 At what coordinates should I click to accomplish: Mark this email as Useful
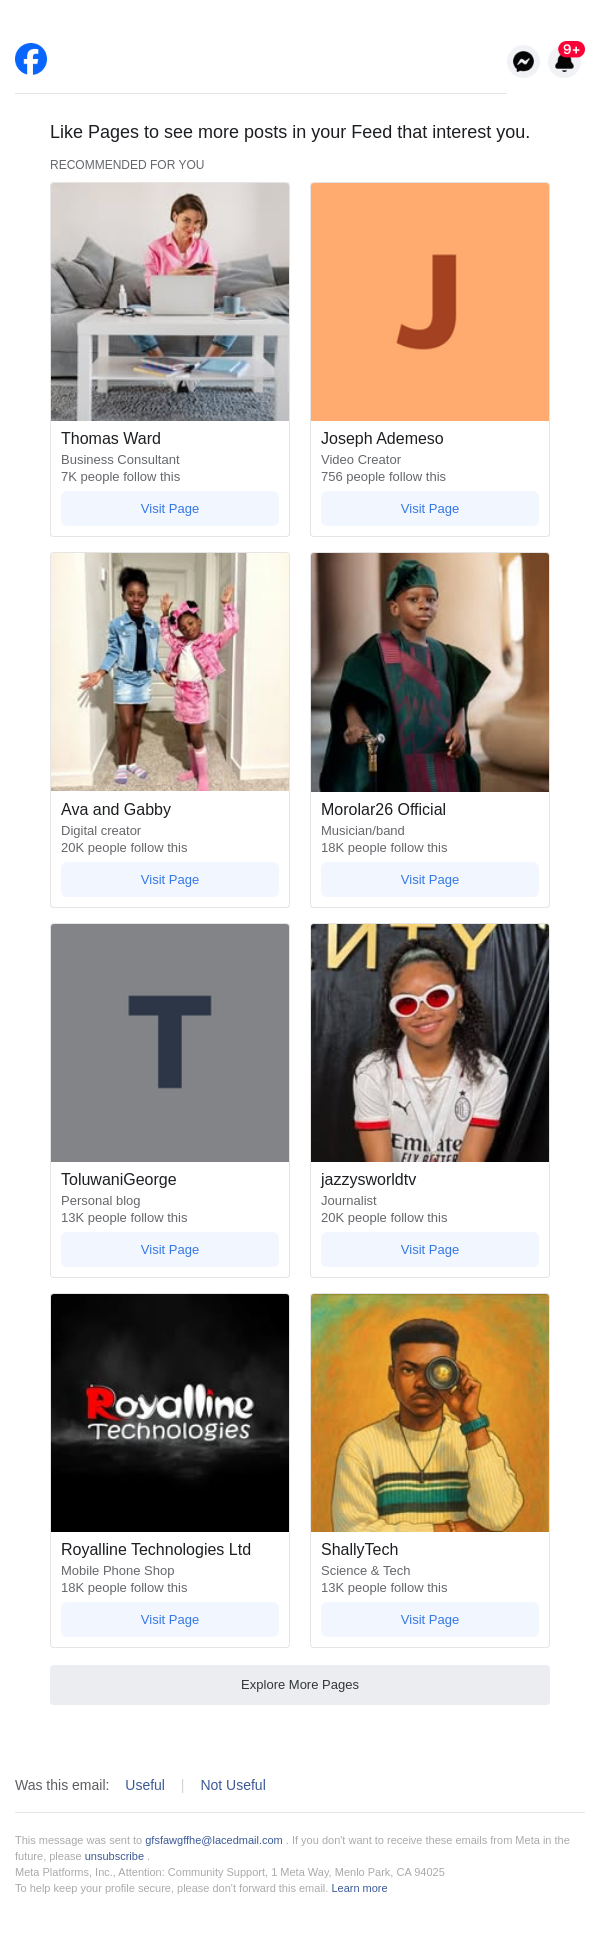coord(145,1785)
